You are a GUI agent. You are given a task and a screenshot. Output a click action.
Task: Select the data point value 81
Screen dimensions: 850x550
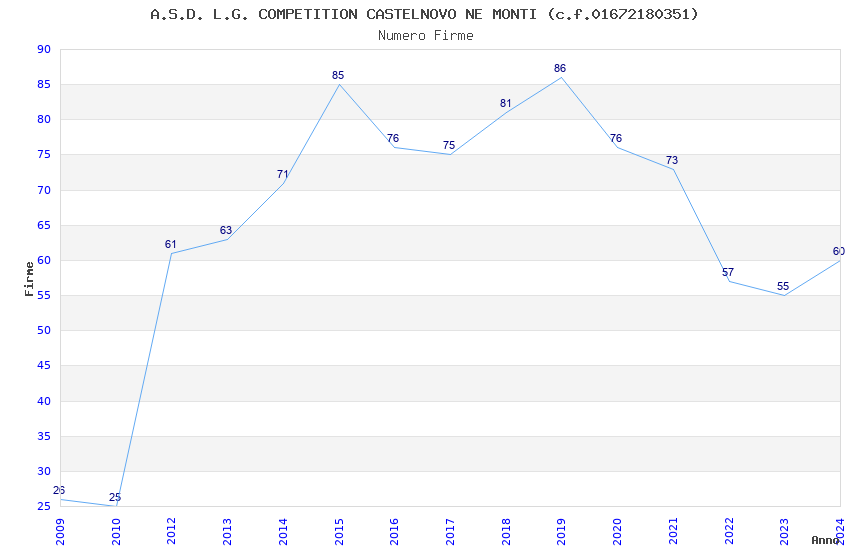click(505, 103)
